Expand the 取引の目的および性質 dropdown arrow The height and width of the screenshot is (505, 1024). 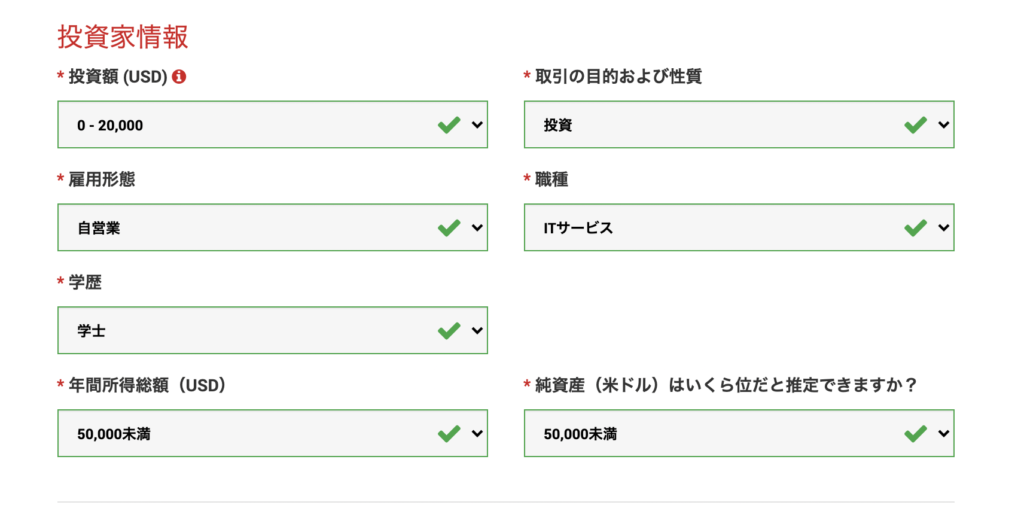pyautogui.click(x=943, y=125)
